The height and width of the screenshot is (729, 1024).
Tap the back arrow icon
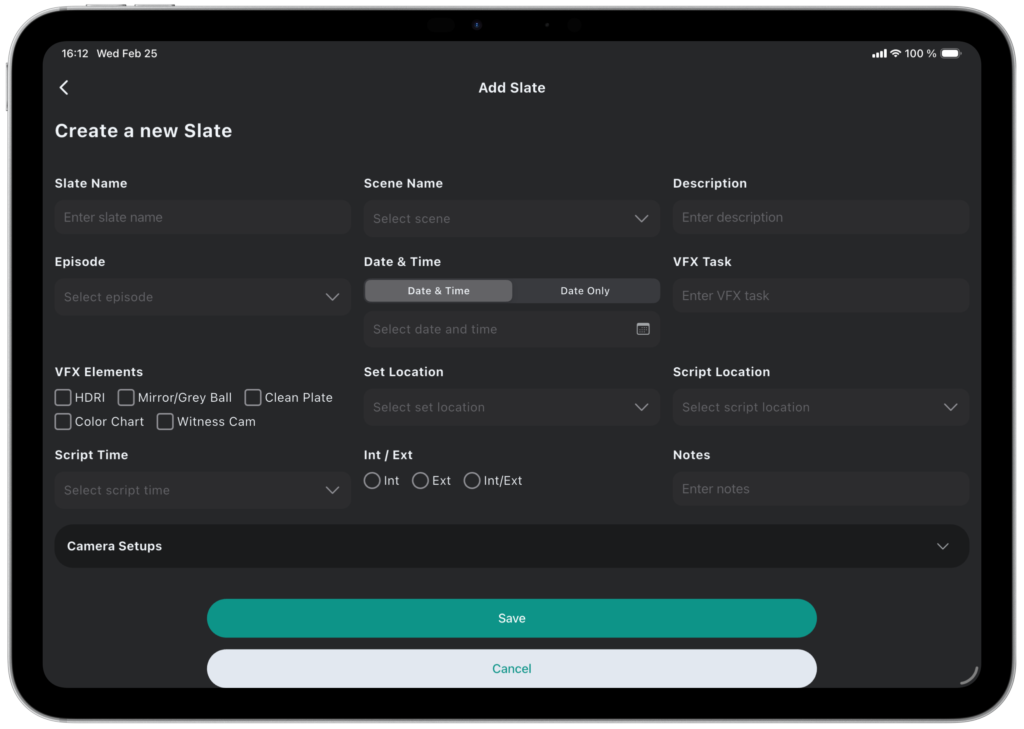[x=64, y=88]
